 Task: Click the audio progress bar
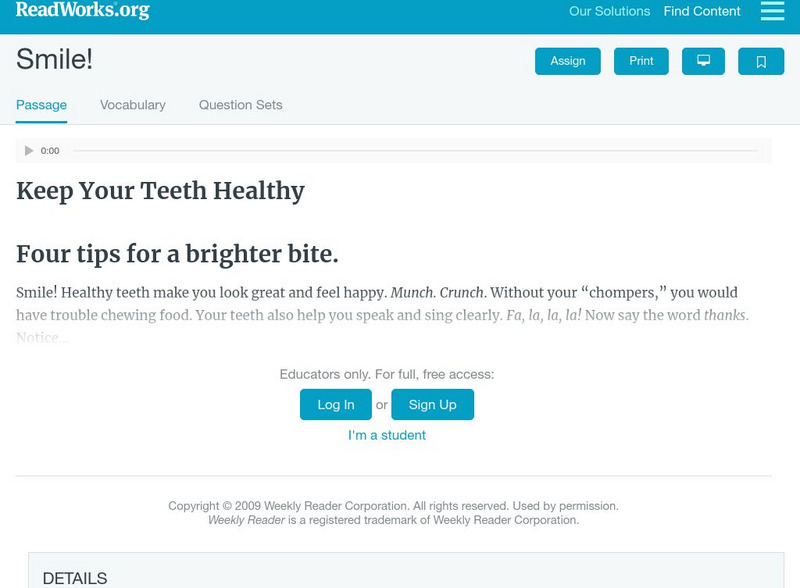[x=415, y=151]
